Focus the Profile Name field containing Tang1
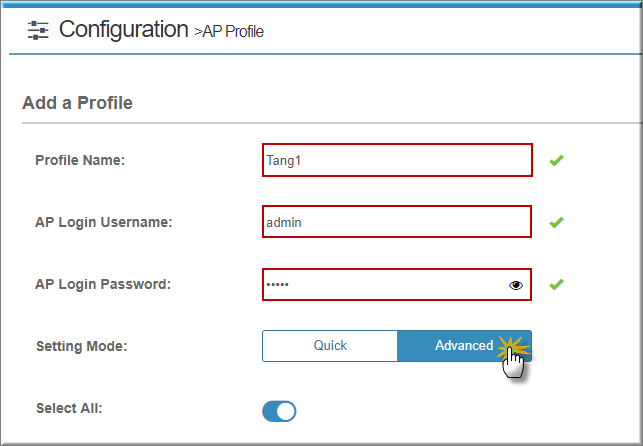The image size is (643, 446). 397,160
